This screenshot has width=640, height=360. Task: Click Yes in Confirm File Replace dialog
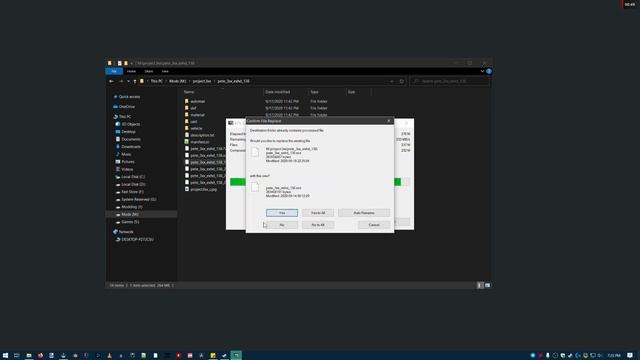coord(282,213)
